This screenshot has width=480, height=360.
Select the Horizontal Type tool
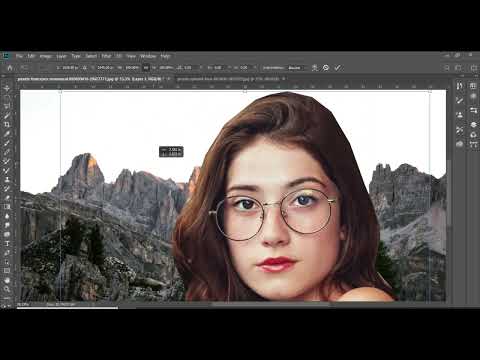(7, 243)
